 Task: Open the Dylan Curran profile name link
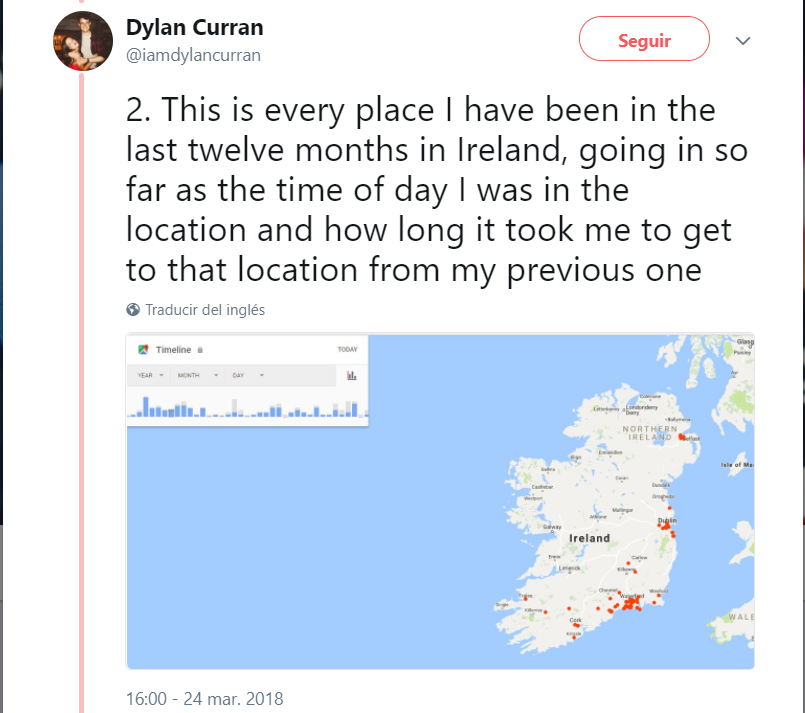(195, 27)
